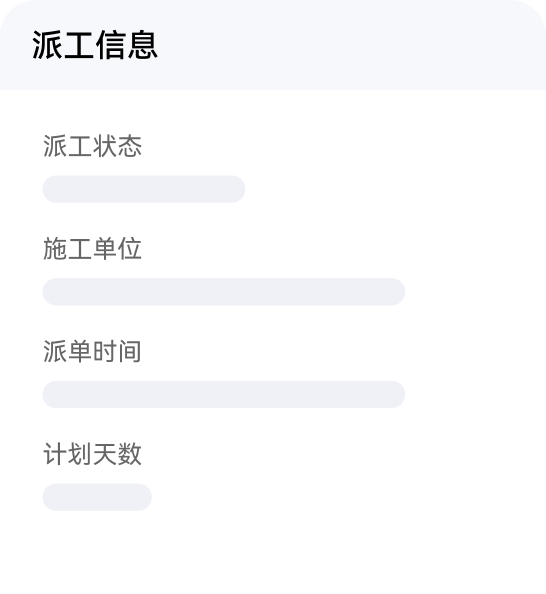Viewport: 546px width, 594px height.
Task: Open the dispatch status loading value
Action: click(x=144, y=189)
